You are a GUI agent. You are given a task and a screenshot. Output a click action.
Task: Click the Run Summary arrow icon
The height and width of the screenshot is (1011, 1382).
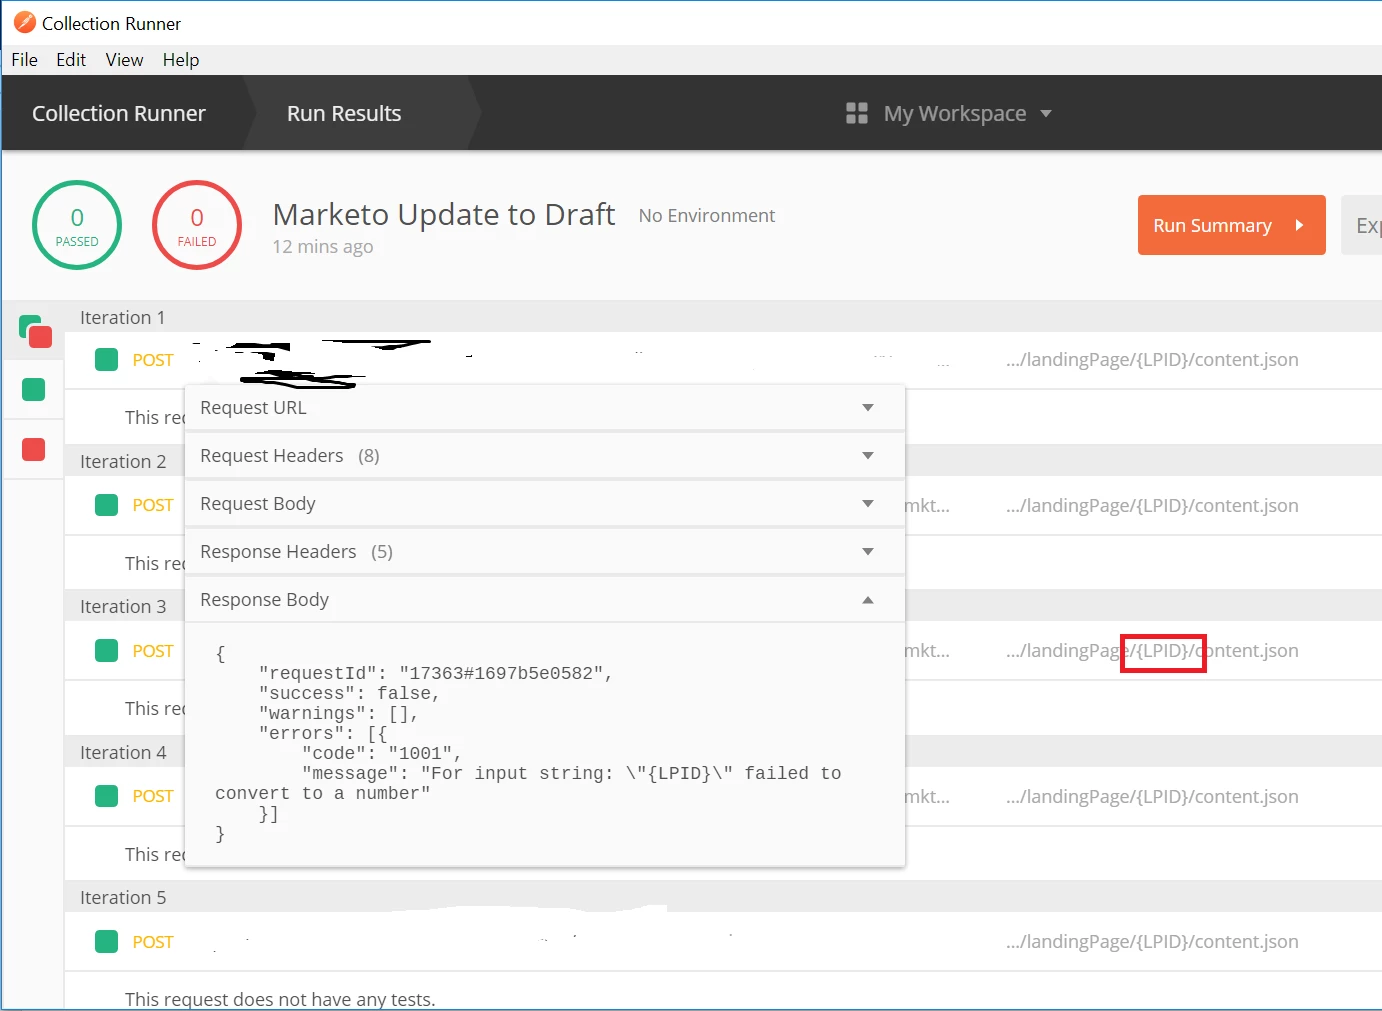pos(1299,225)
